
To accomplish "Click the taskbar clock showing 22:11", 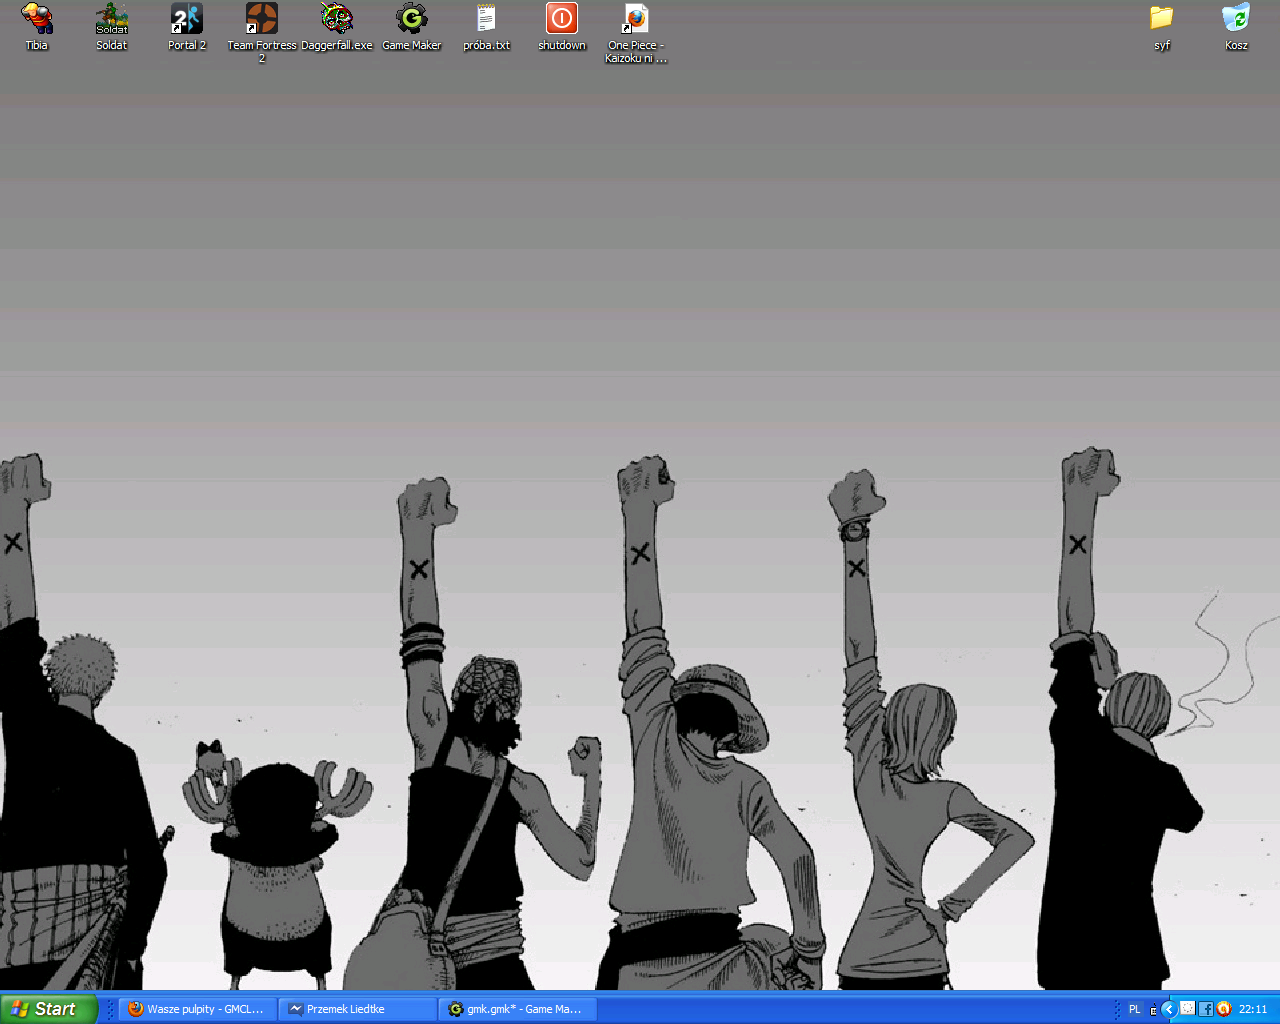I will click(x=1253, y=1009).
